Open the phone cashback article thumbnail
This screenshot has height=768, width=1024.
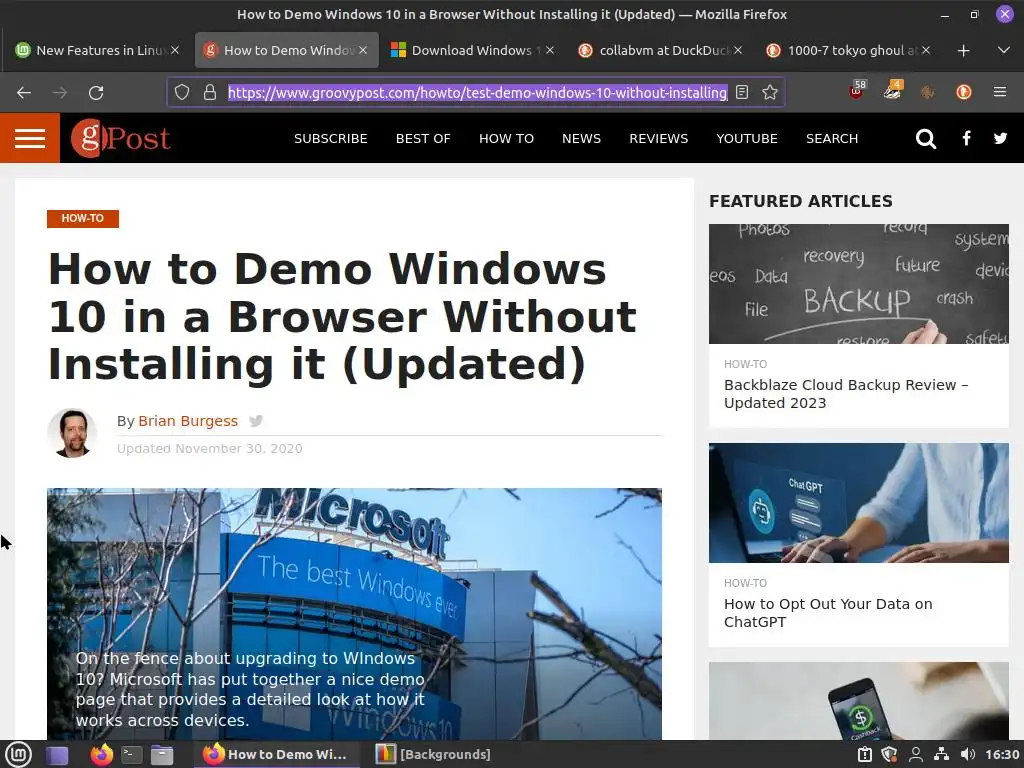pyautogui.click(x=858, y=701)
